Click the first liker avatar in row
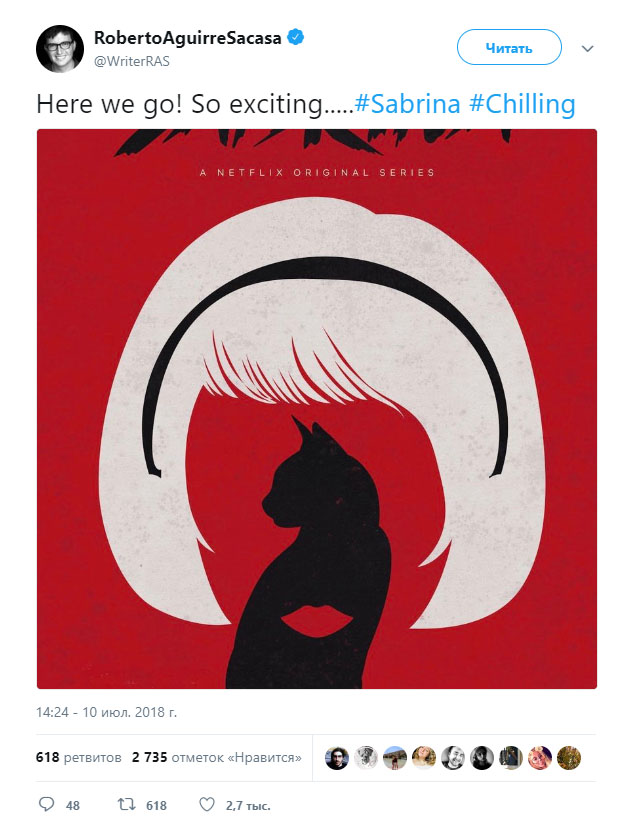636x834 pixels. (x=337, y=758)
